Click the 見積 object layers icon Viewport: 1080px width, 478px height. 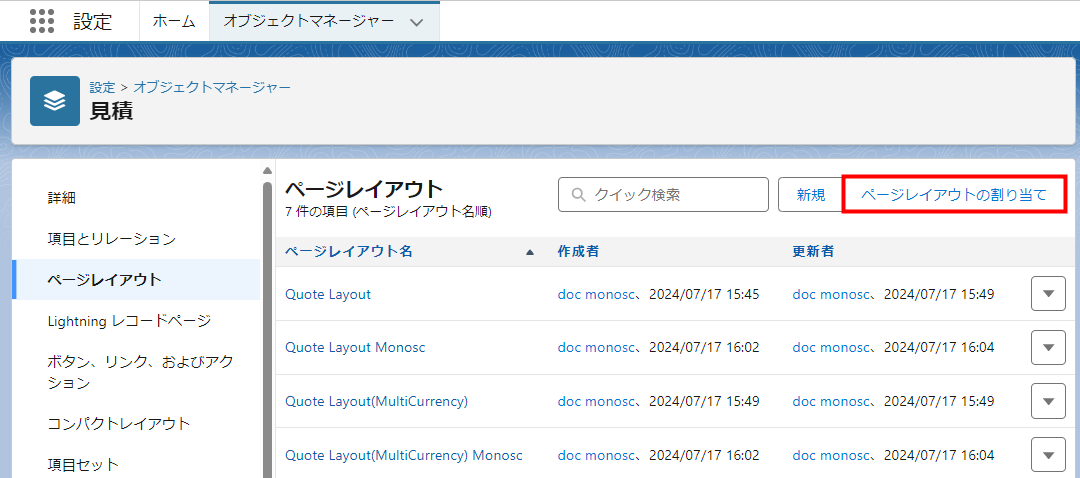(55, 100)
